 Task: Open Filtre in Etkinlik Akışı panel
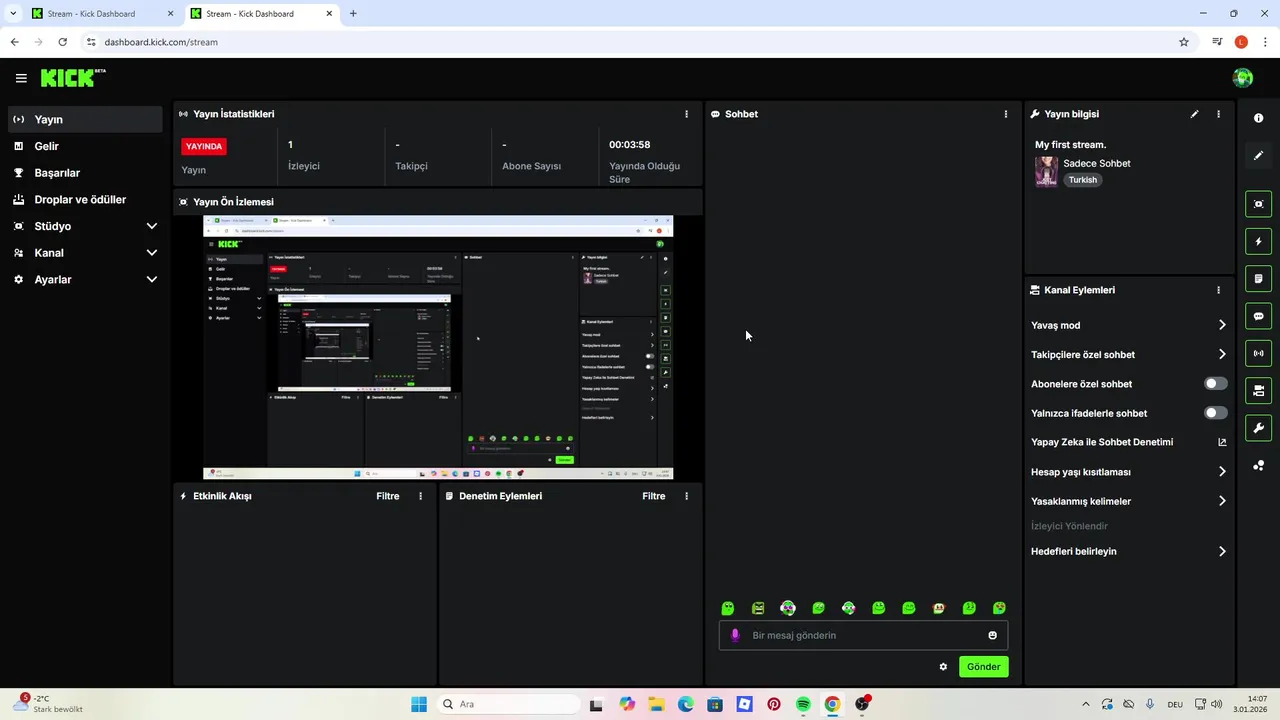pyautogui.click(x=388, y=496)
